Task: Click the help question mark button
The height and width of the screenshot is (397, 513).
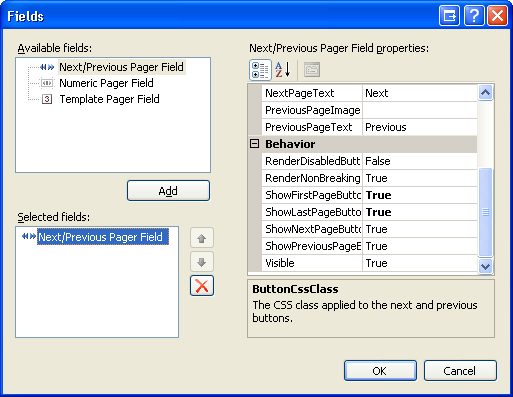Action: [x=474, y=16]
